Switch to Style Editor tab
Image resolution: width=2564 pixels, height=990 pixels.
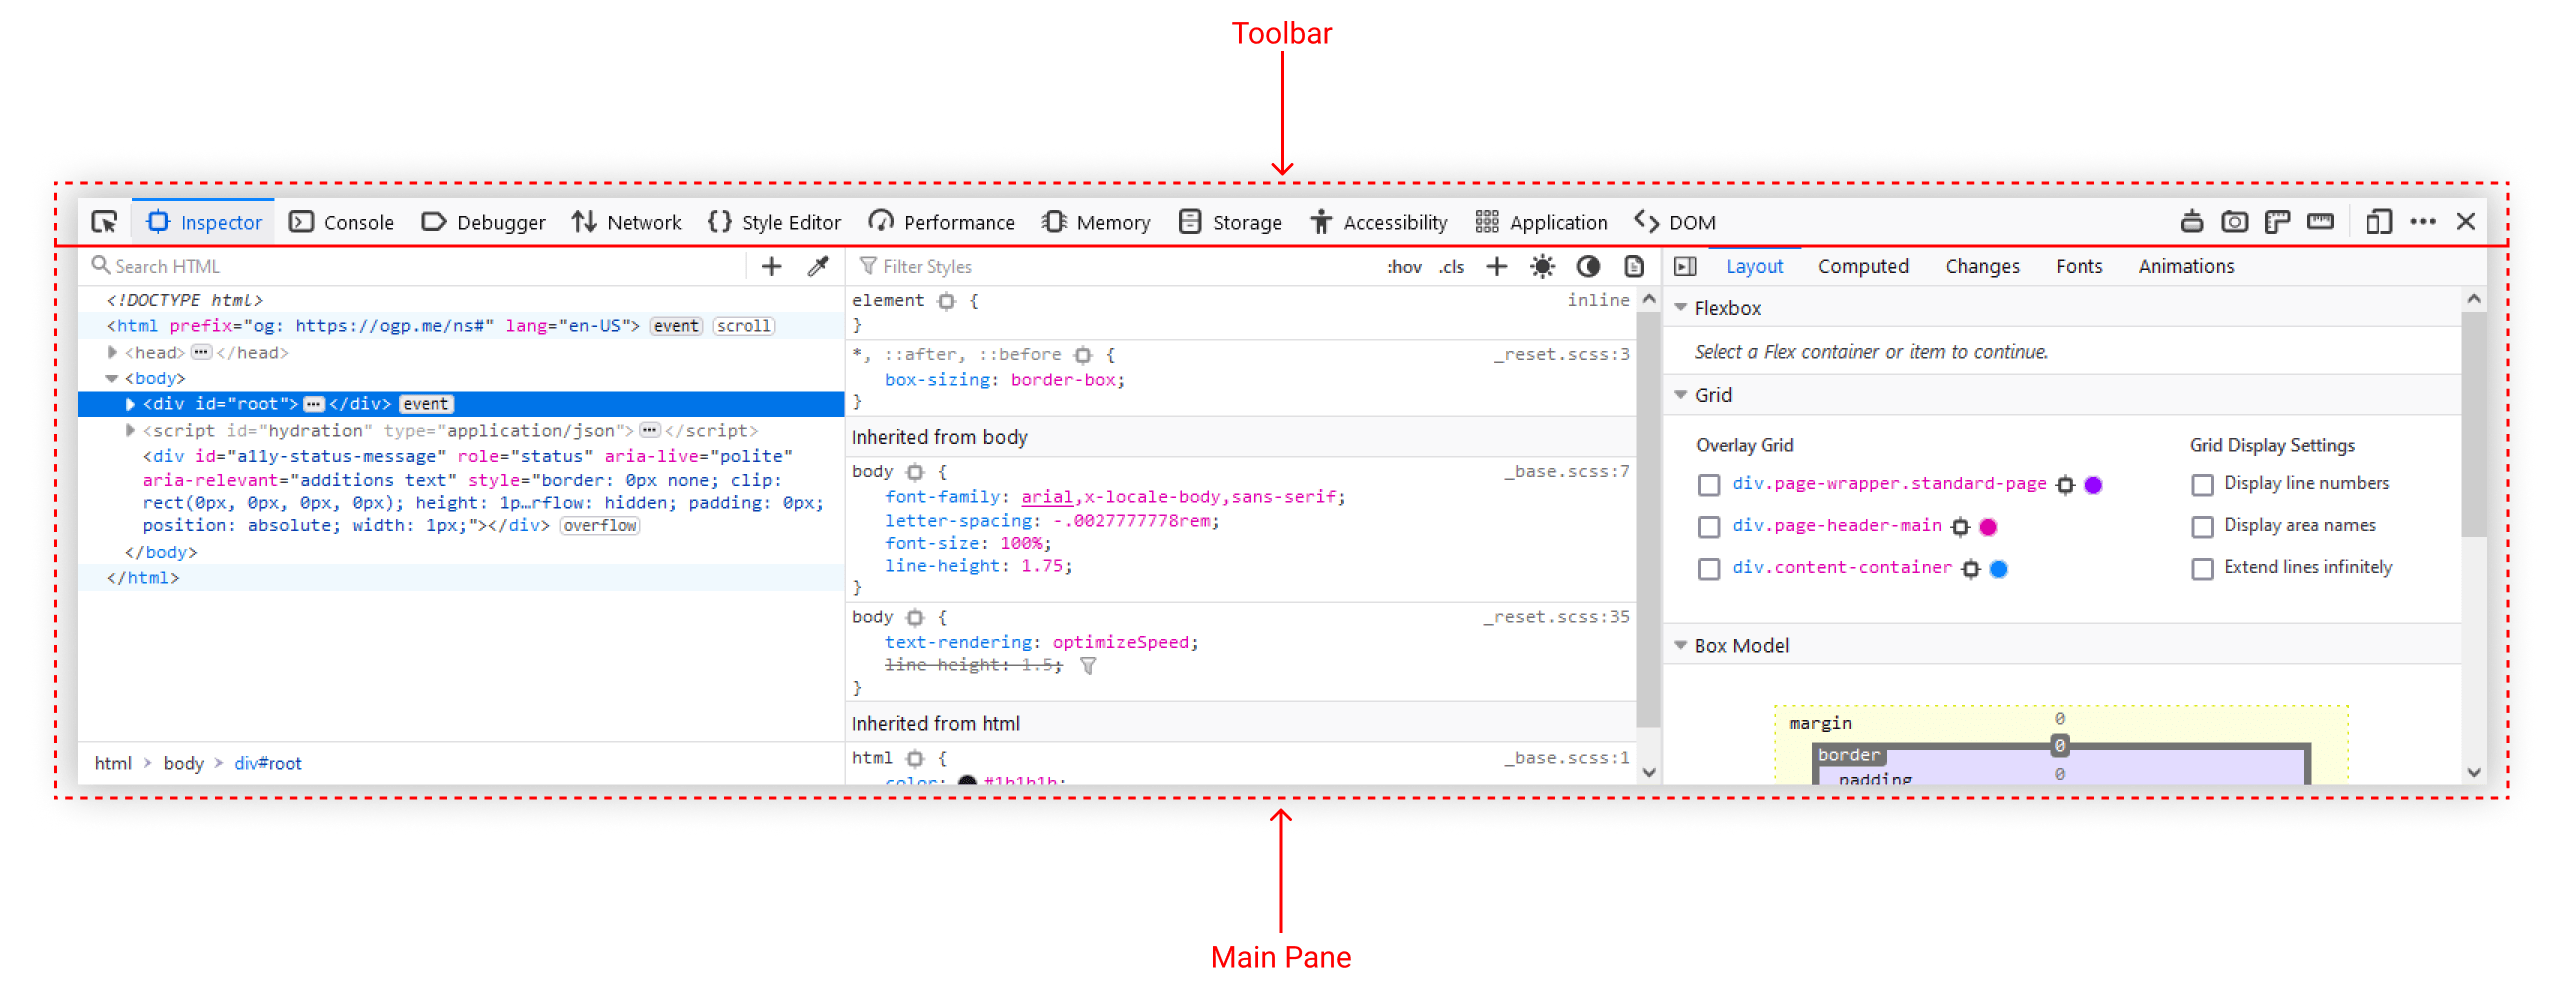coord(774,222)
